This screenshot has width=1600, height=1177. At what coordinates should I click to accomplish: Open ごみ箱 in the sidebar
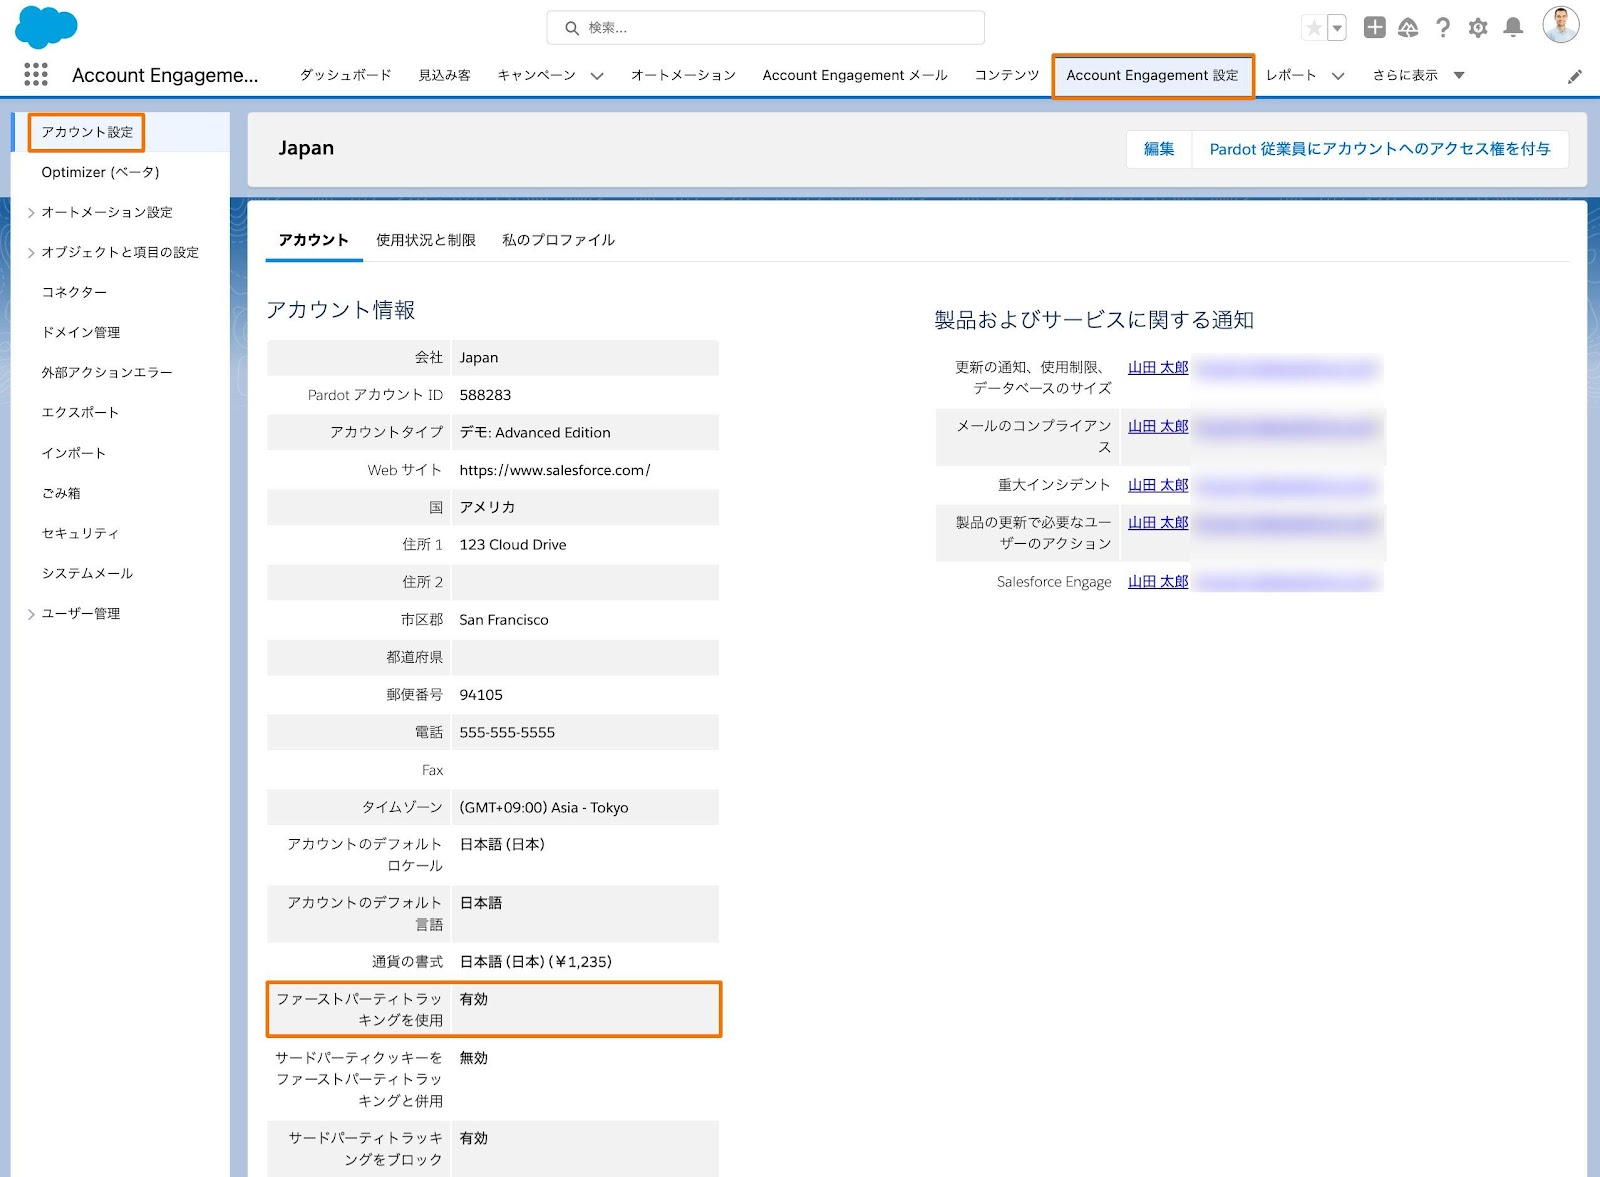61,493
